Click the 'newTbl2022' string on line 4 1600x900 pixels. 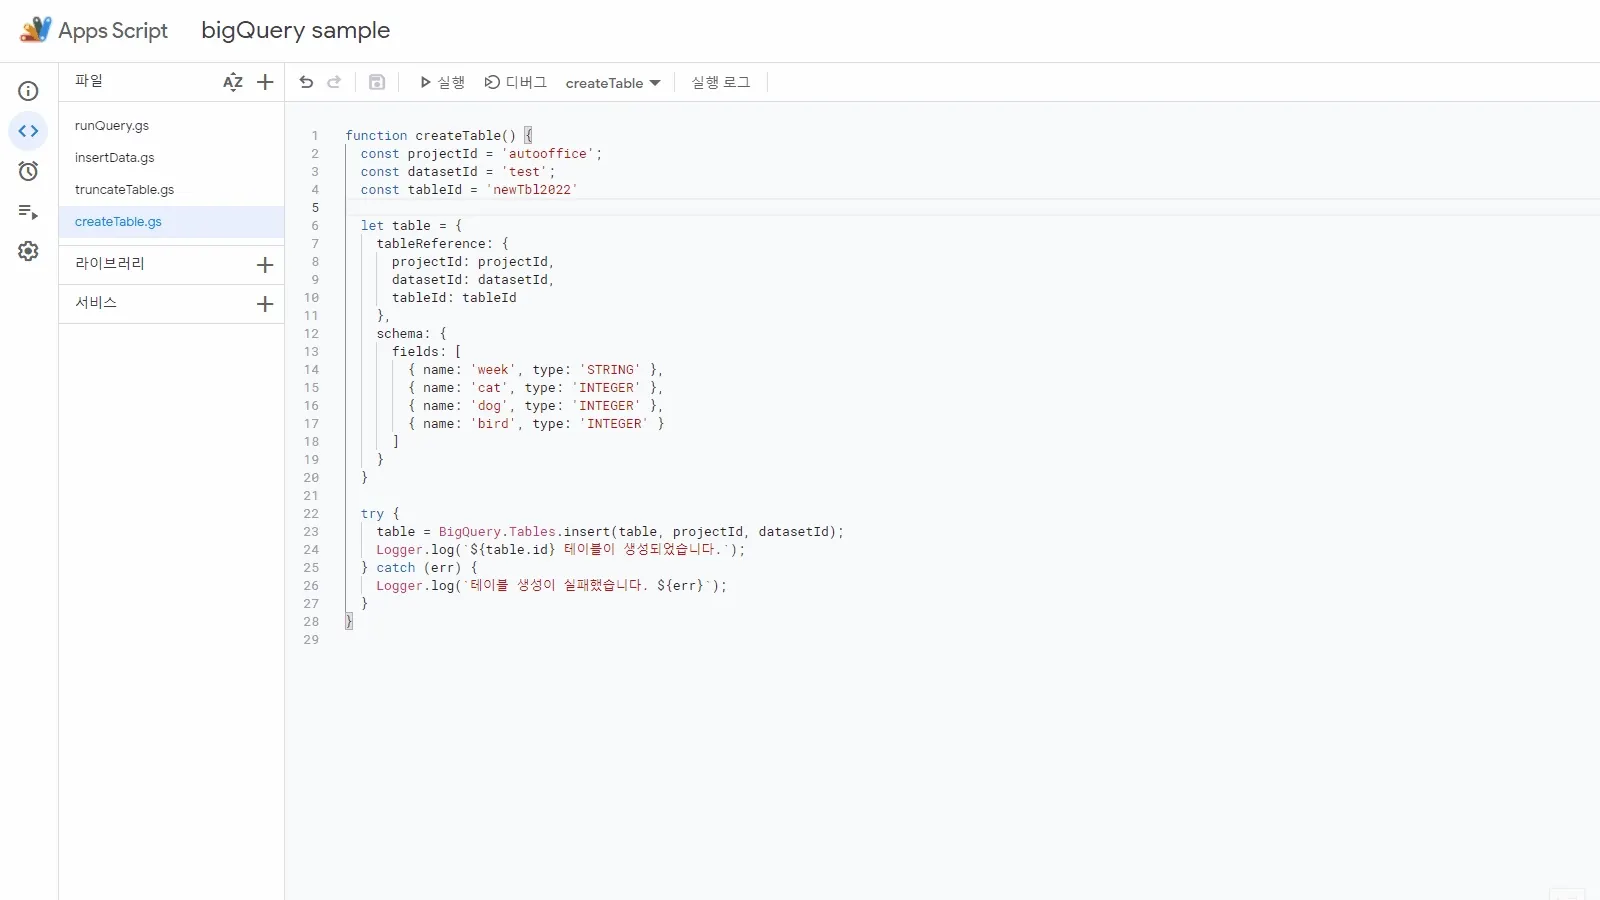click(x=532, y=190)
